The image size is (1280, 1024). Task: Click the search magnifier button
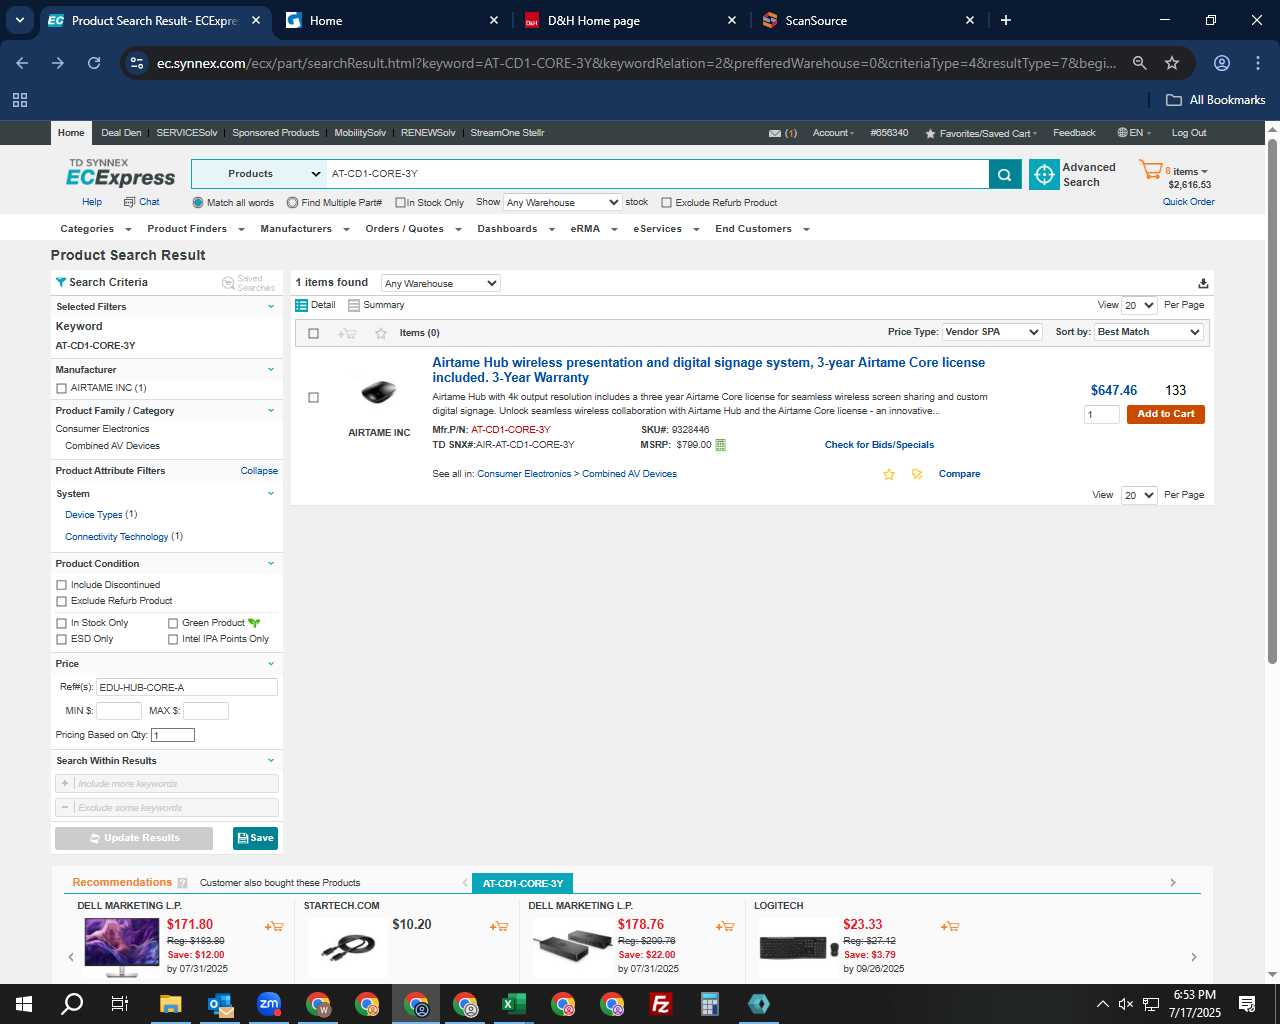coord(1004,174)
